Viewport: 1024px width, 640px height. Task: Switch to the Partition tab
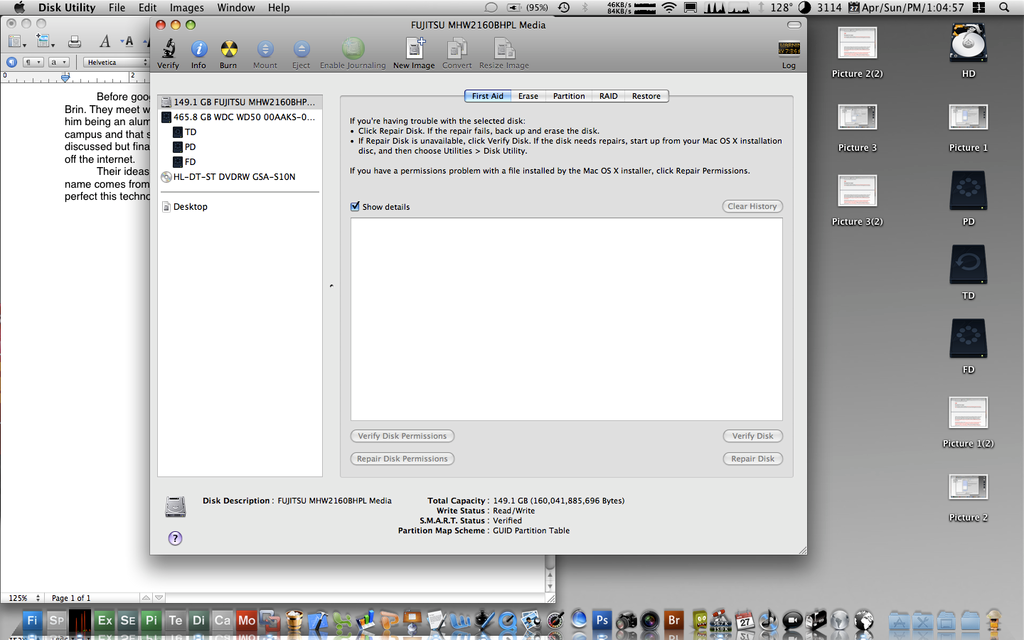click(569, 96)
